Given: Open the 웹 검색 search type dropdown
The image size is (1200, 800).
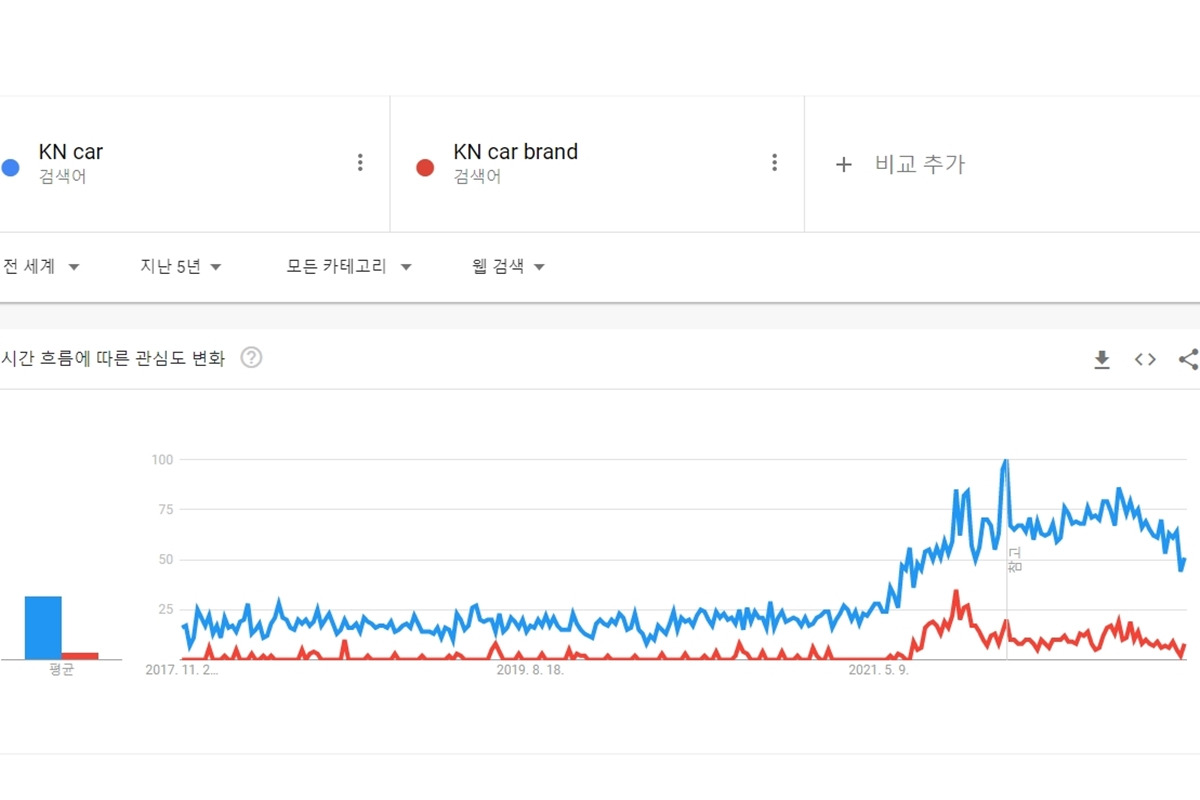Looking at the screenshot, I should pyautogui.click(x=506, y=266).
